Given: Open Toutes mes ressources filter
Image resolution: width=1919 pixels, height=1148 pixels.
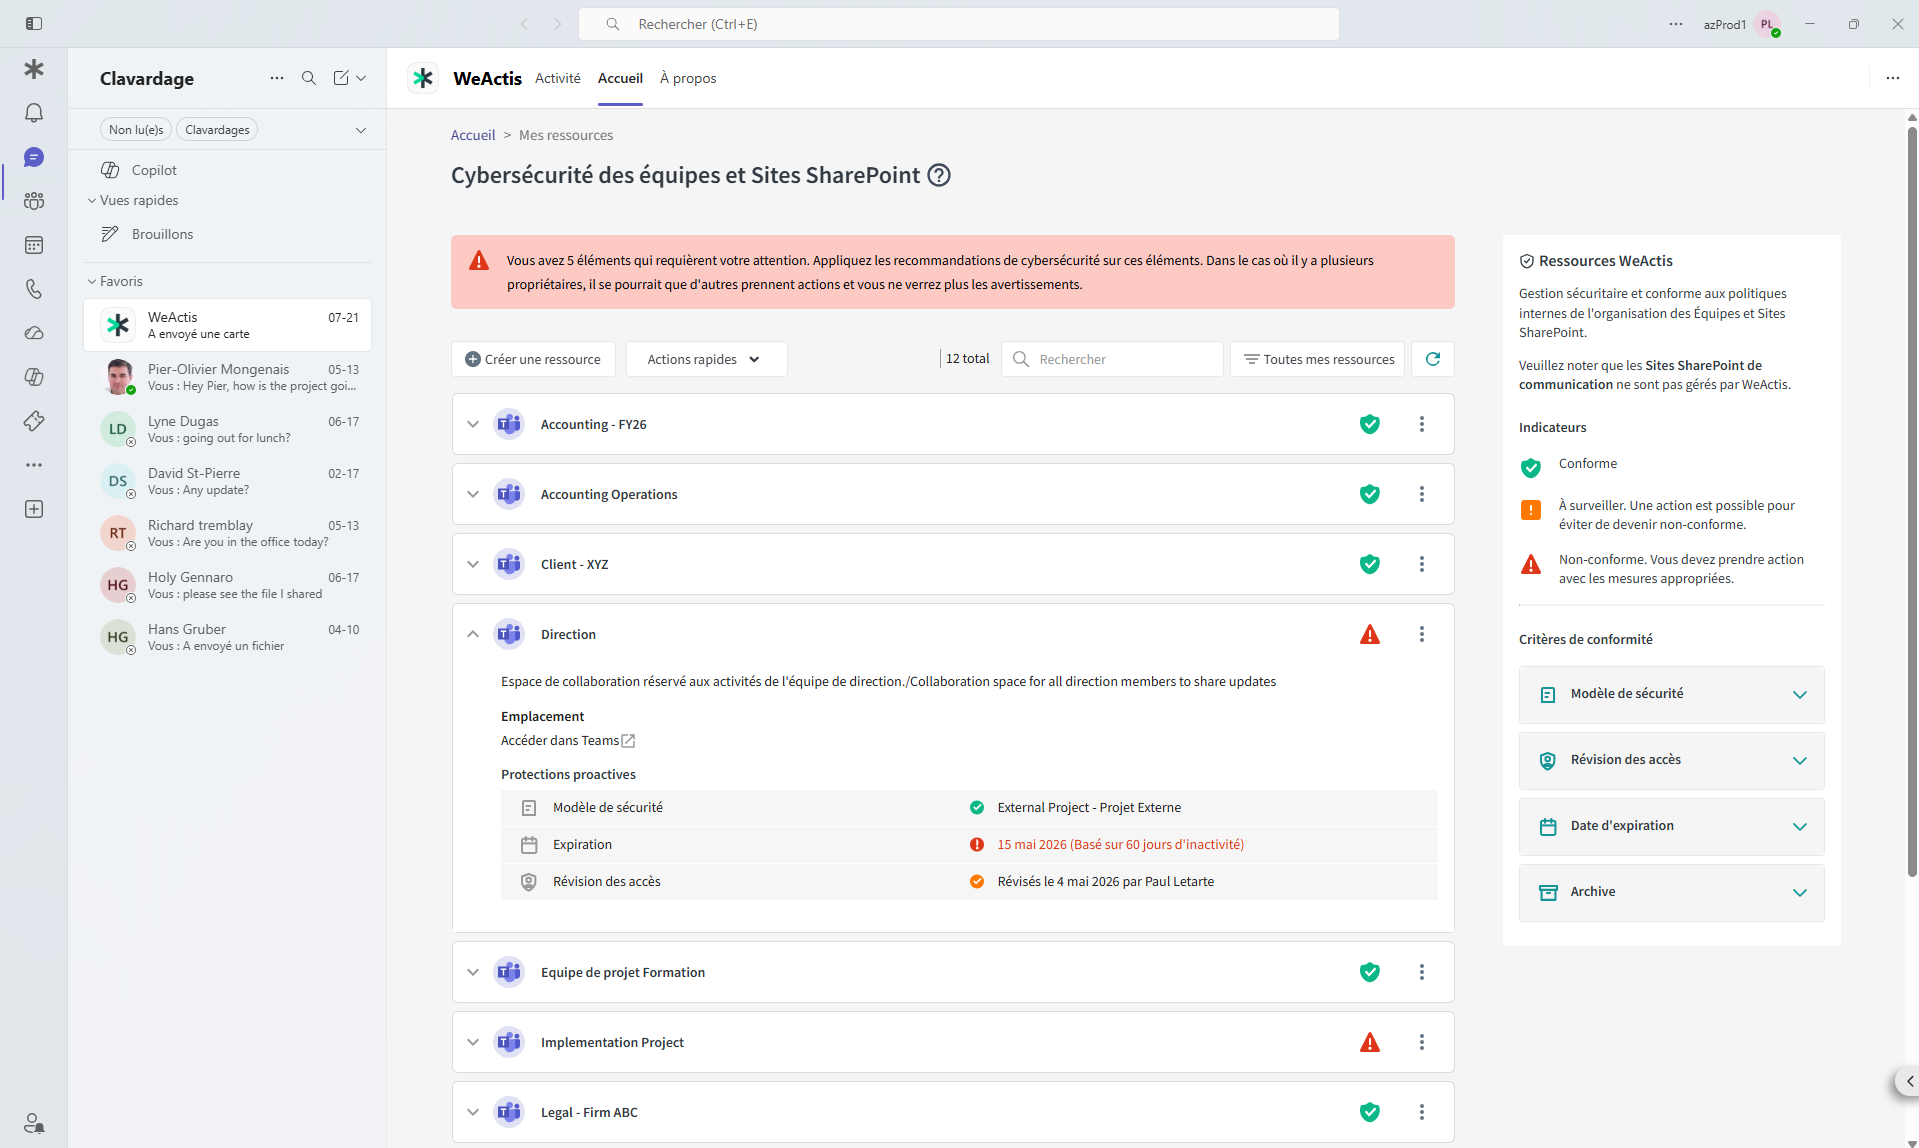Looking at the screenshot, I should pyautogui.click(x=1318, y=359).
